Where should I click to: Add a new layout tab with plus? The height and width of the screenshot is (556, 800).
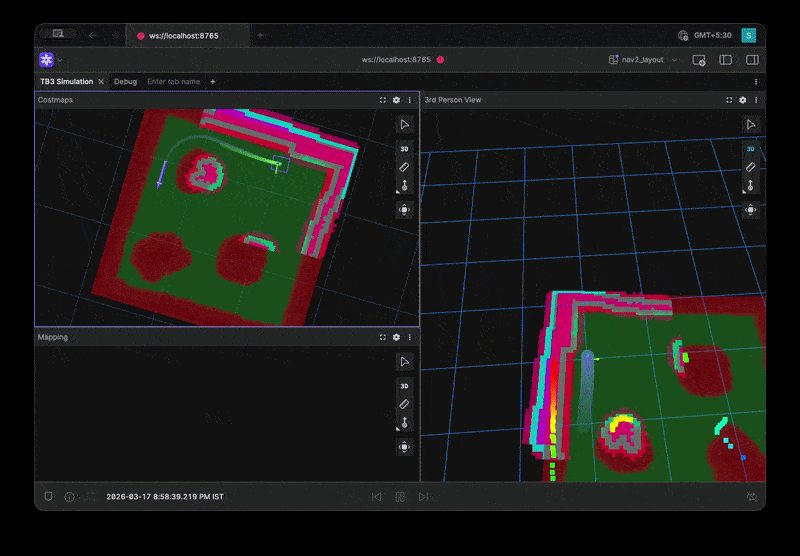(x=213, y=82)
